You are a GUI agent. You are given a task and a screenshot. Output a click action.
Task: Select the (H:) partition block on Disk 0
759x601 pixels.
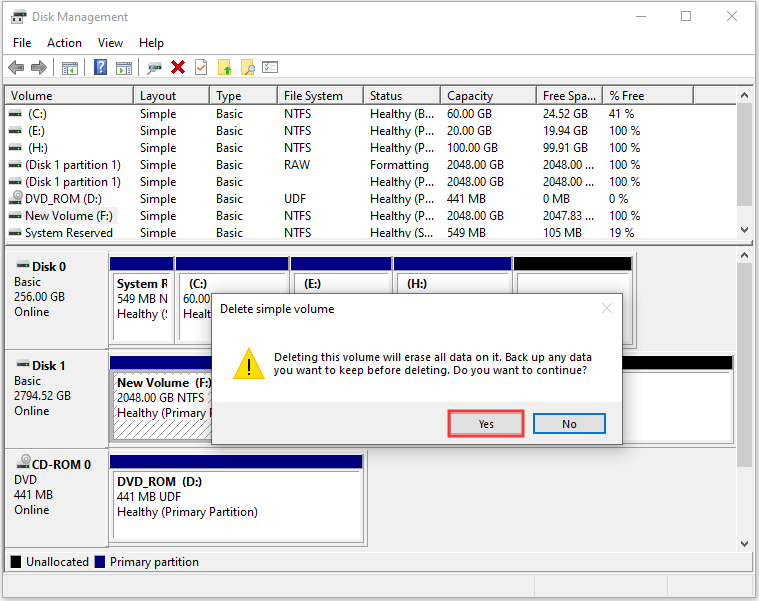tap(453, 275)
